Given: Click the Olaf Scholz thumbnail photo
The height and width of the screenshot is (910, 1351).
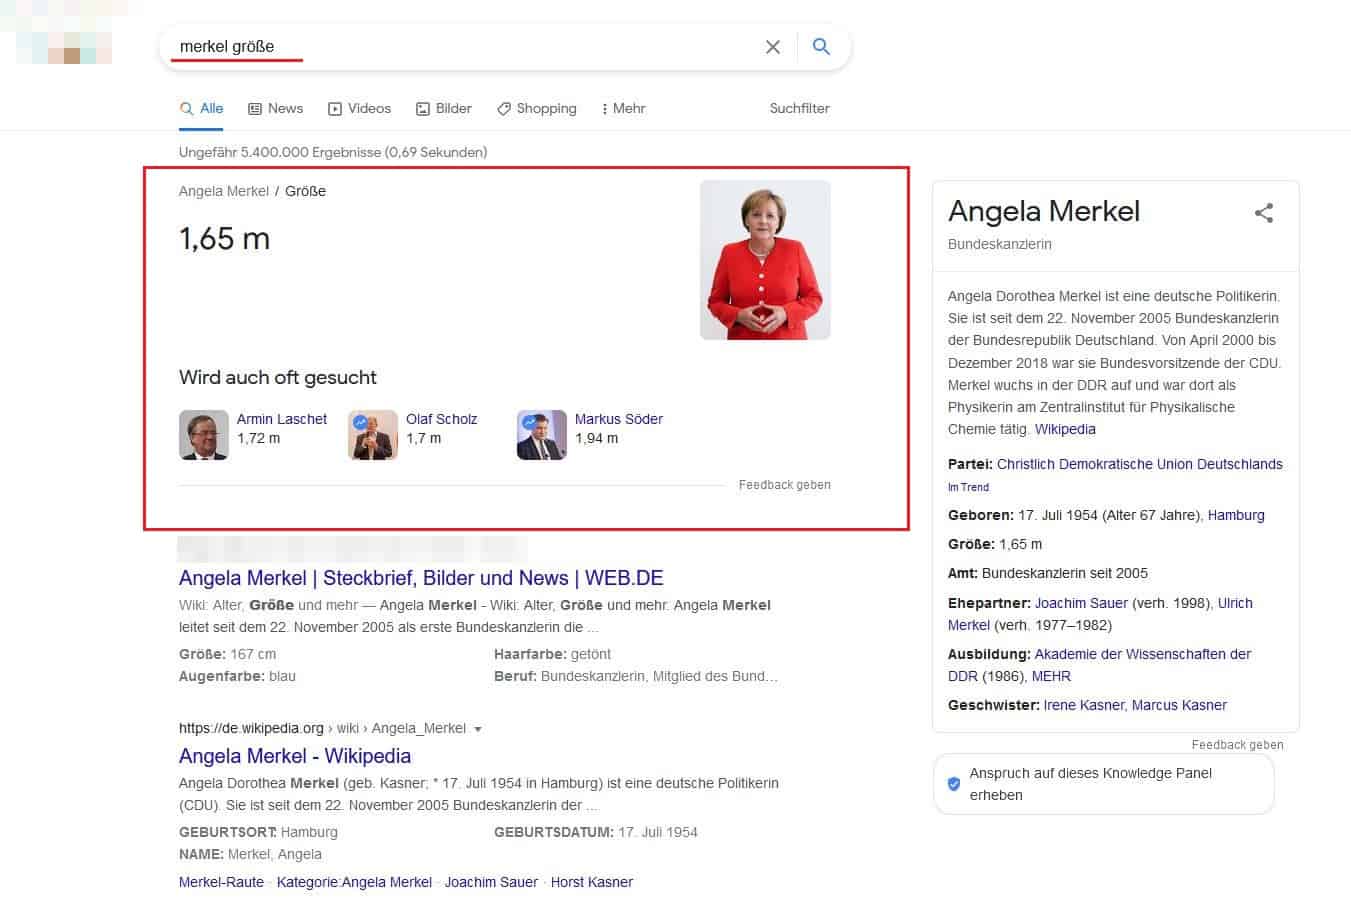Looking at the screenshot, I should point(373,435).
